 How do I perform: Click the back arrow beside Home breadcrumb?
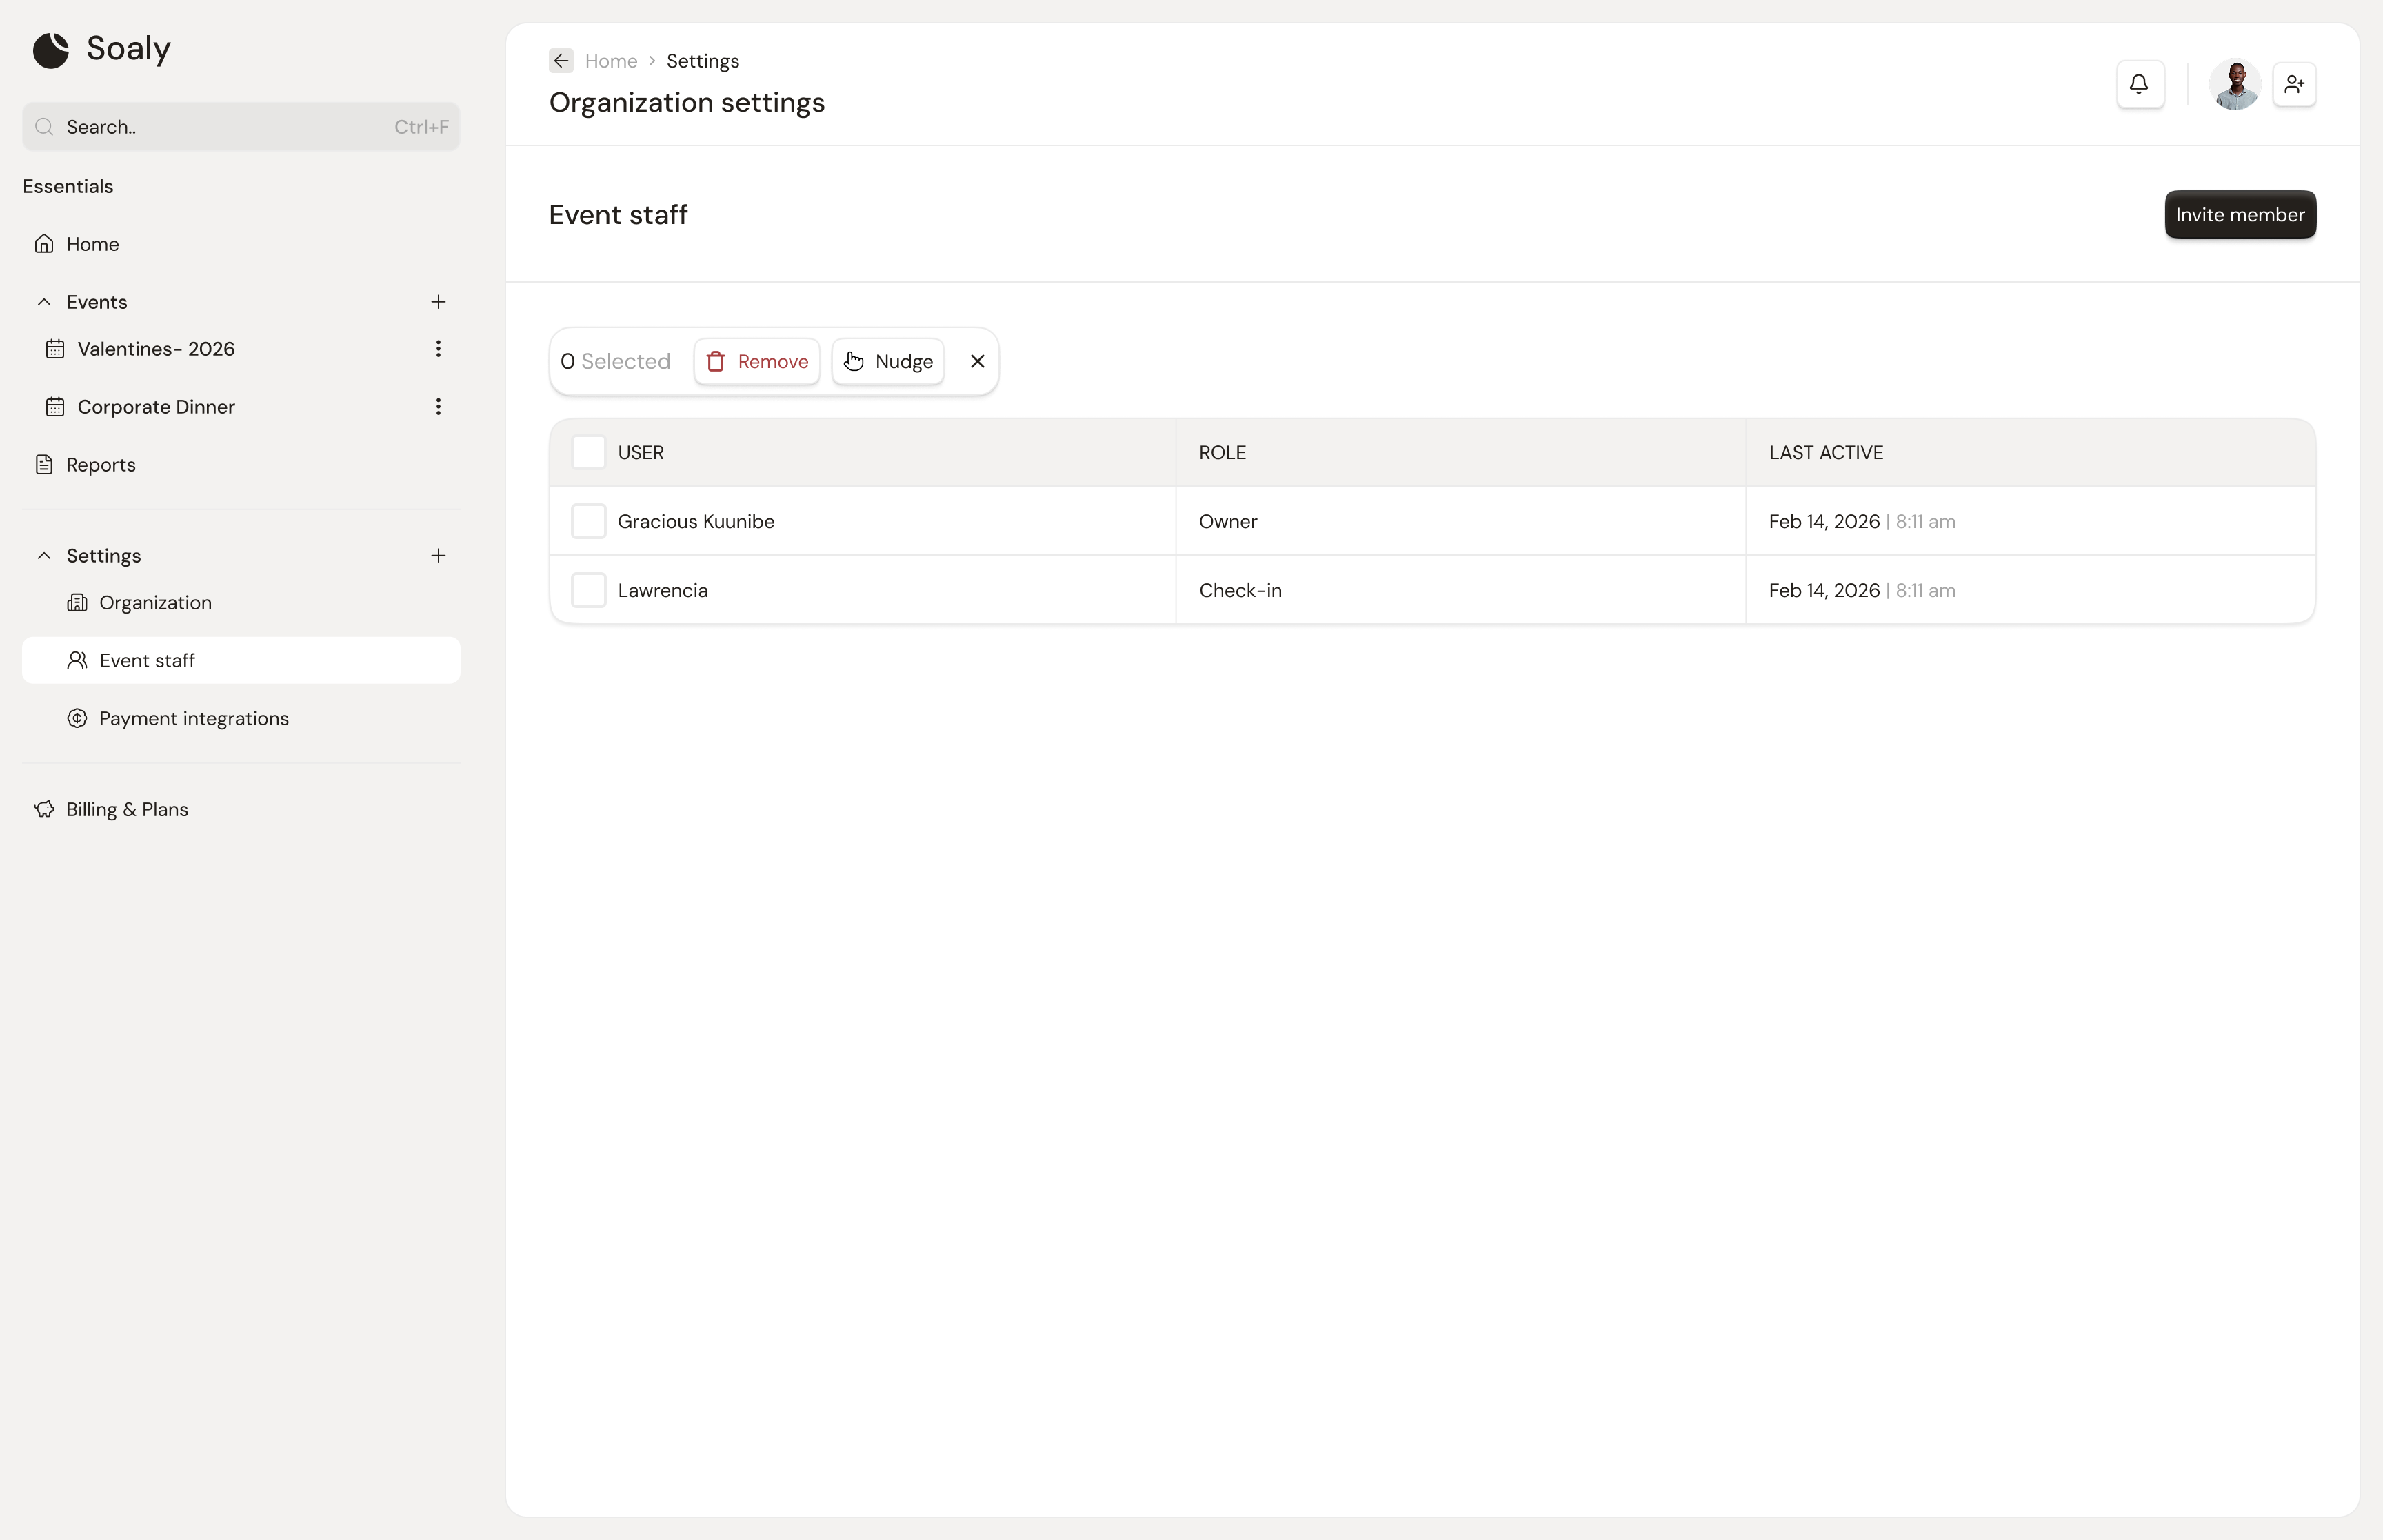coord(561,61)
